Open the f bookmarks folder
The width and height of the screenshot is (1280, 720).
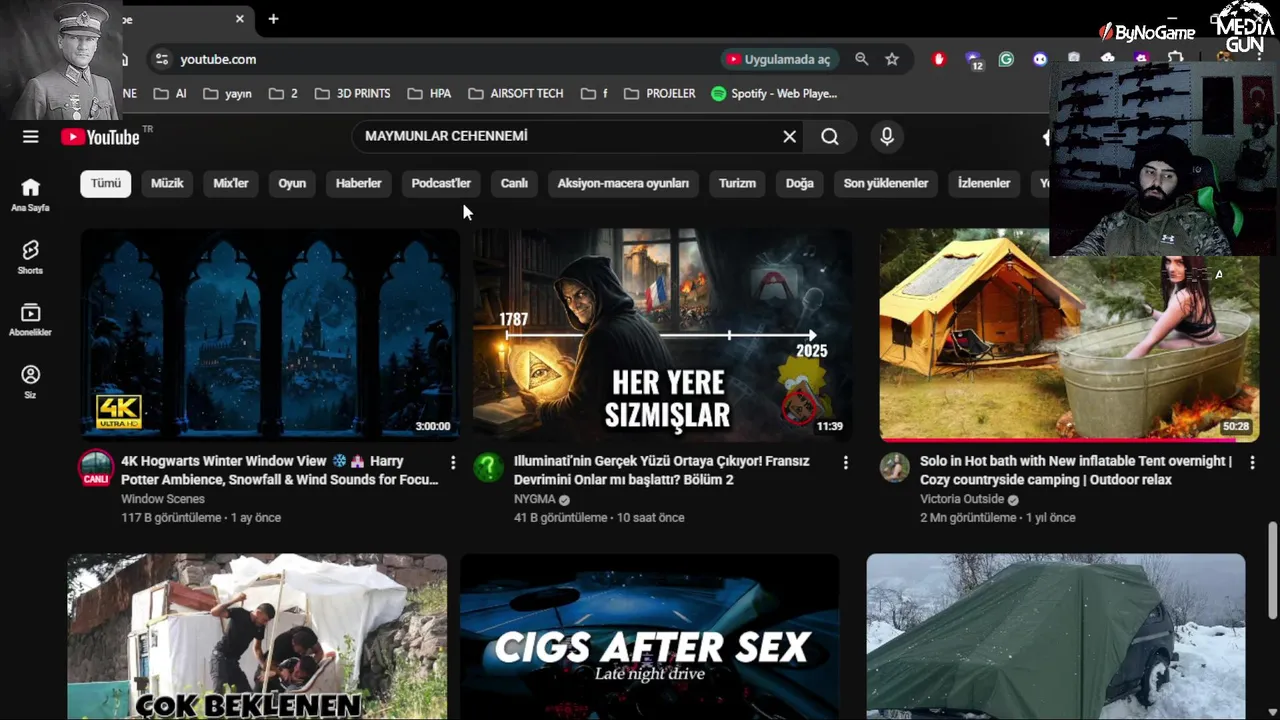point(594,93)
